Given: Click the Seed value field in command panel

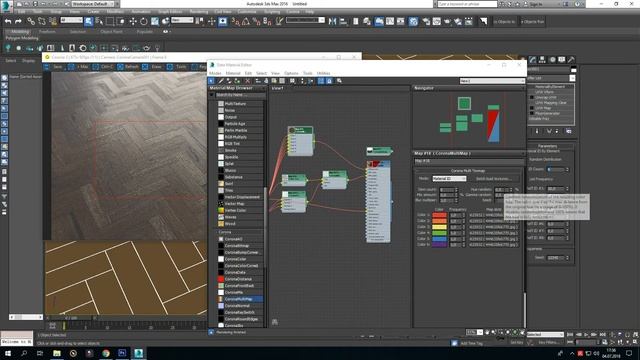Looking at the screenshot, I should click(x=555, y=258).
